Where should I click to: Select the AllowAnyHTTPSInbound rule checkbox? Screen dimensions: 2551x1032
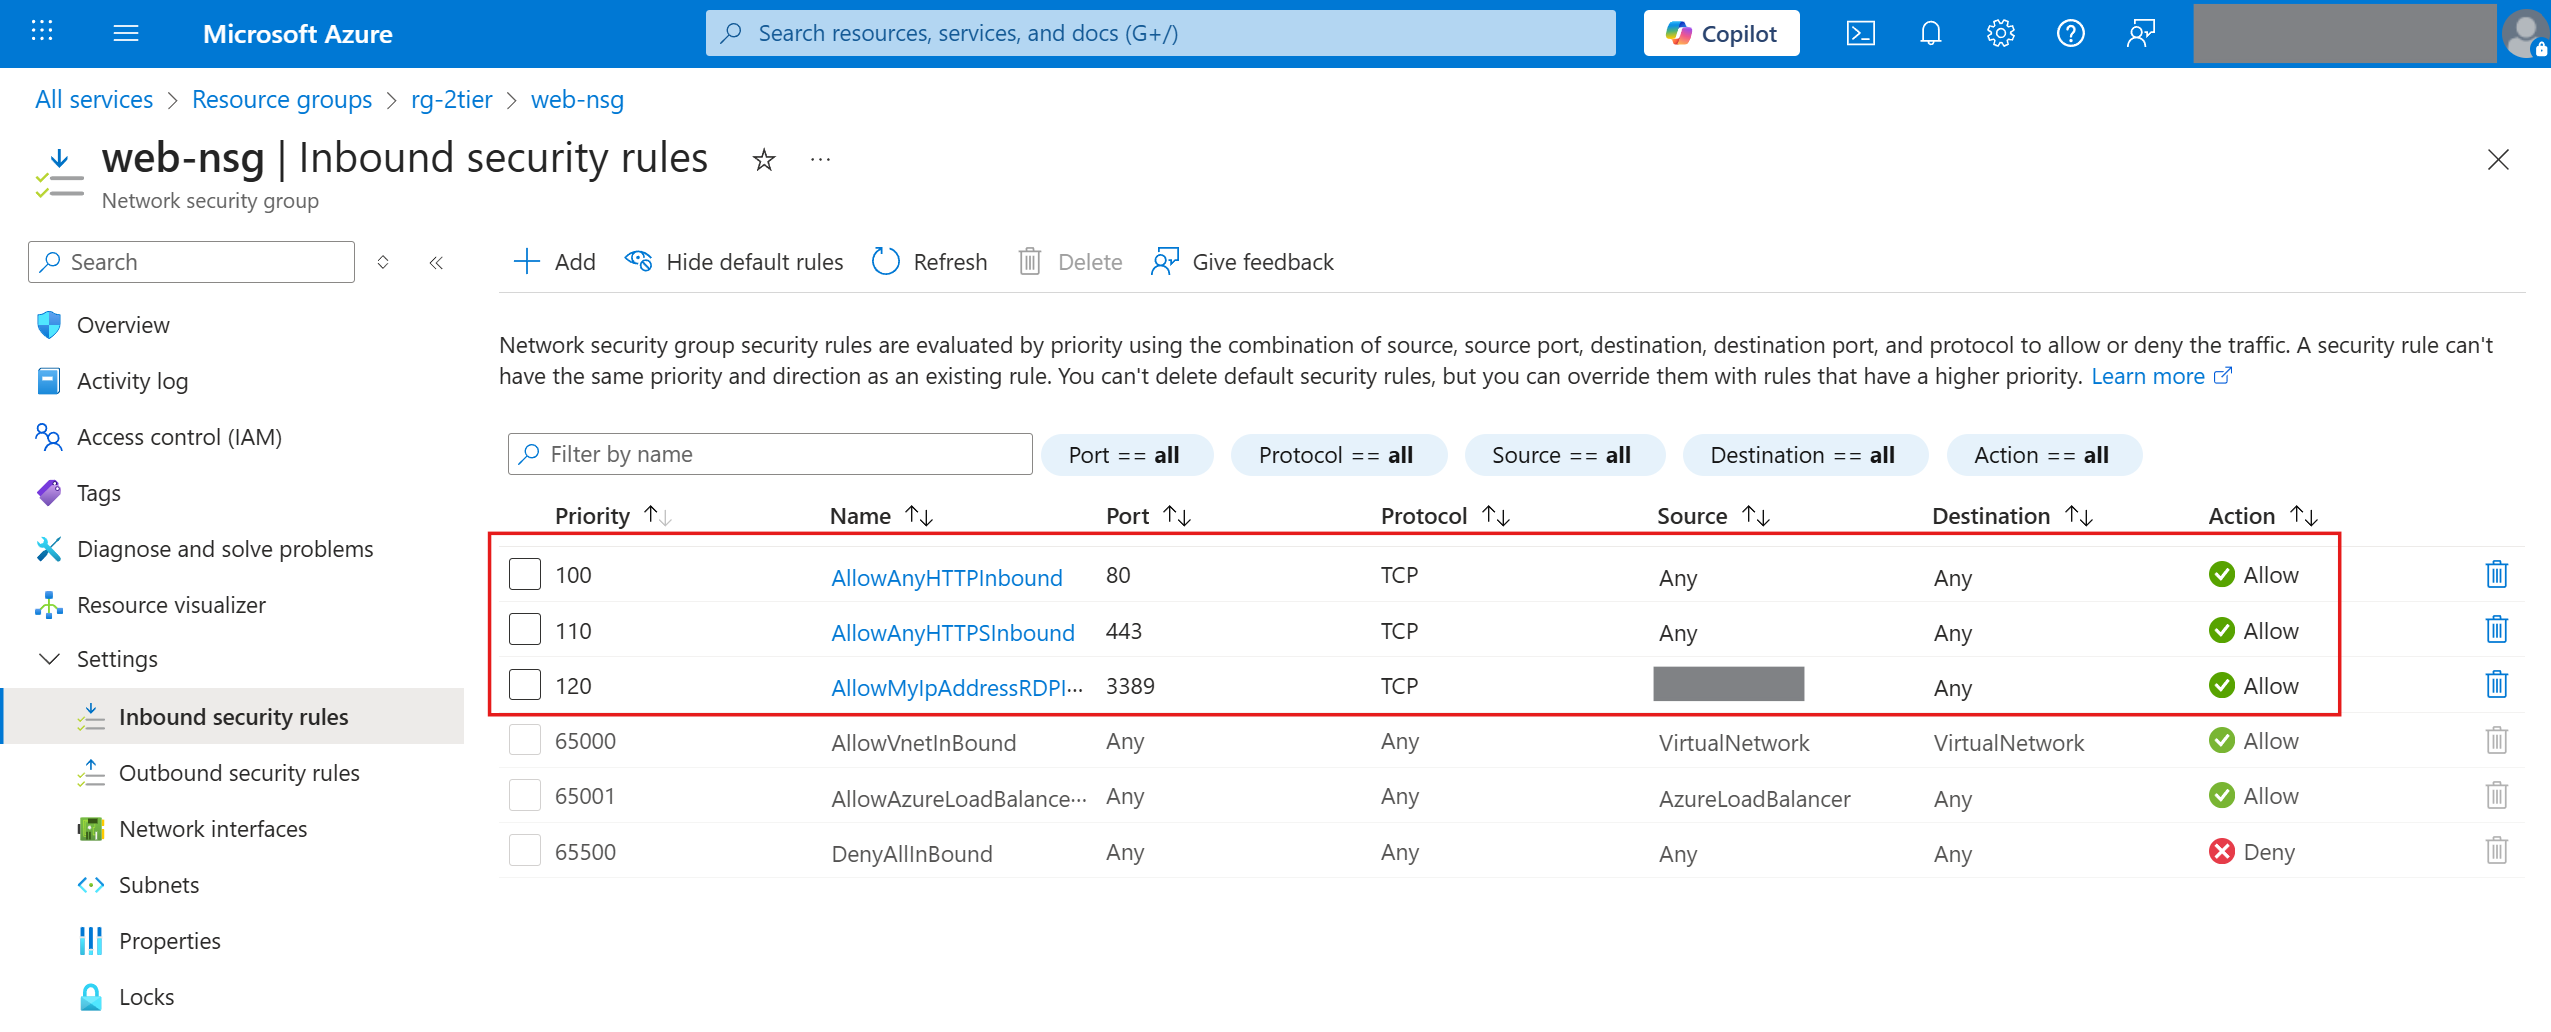(x=525, y=630)
